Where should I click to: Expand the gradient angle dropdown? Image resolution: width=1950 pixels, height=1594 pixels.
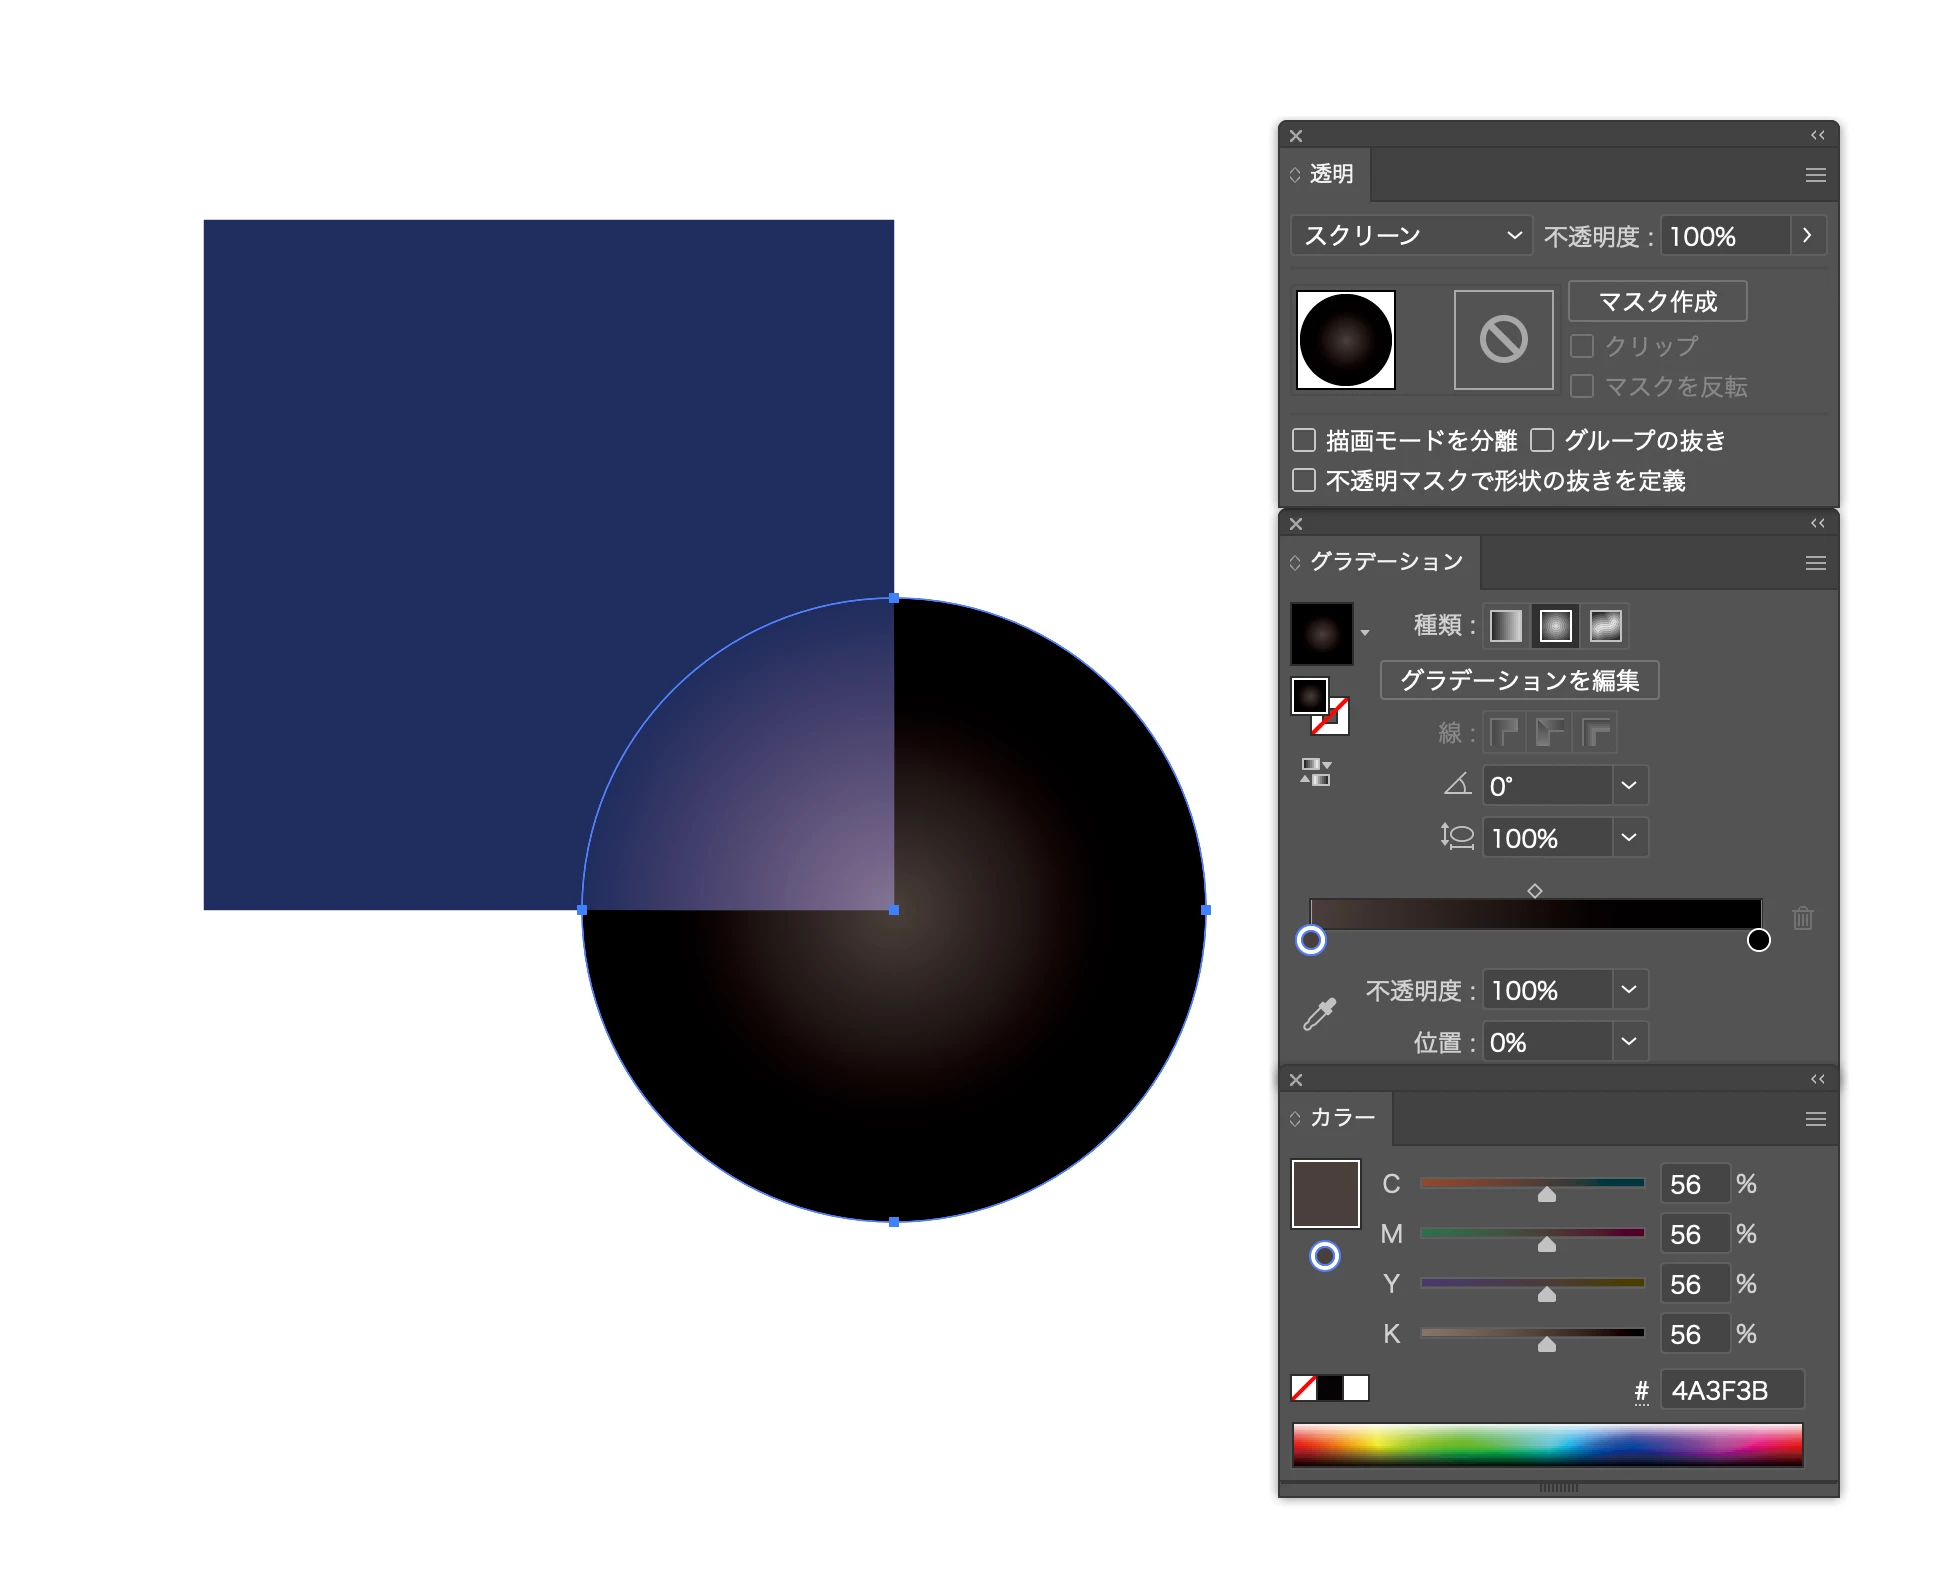click(1629, 786)
